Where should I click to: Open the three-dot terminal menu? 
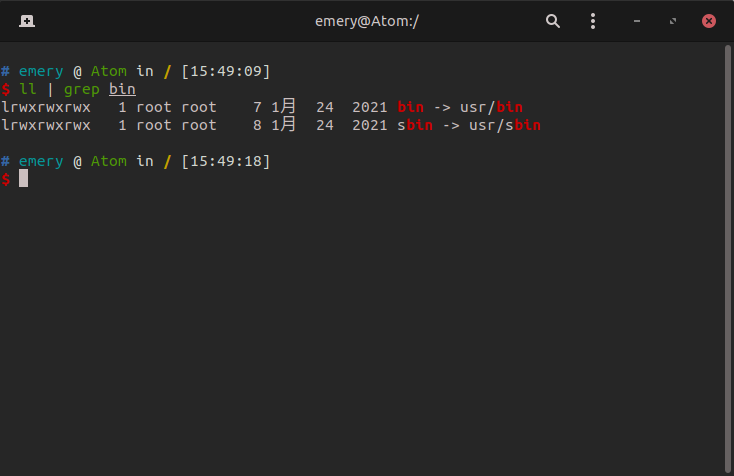coord(593,21)
